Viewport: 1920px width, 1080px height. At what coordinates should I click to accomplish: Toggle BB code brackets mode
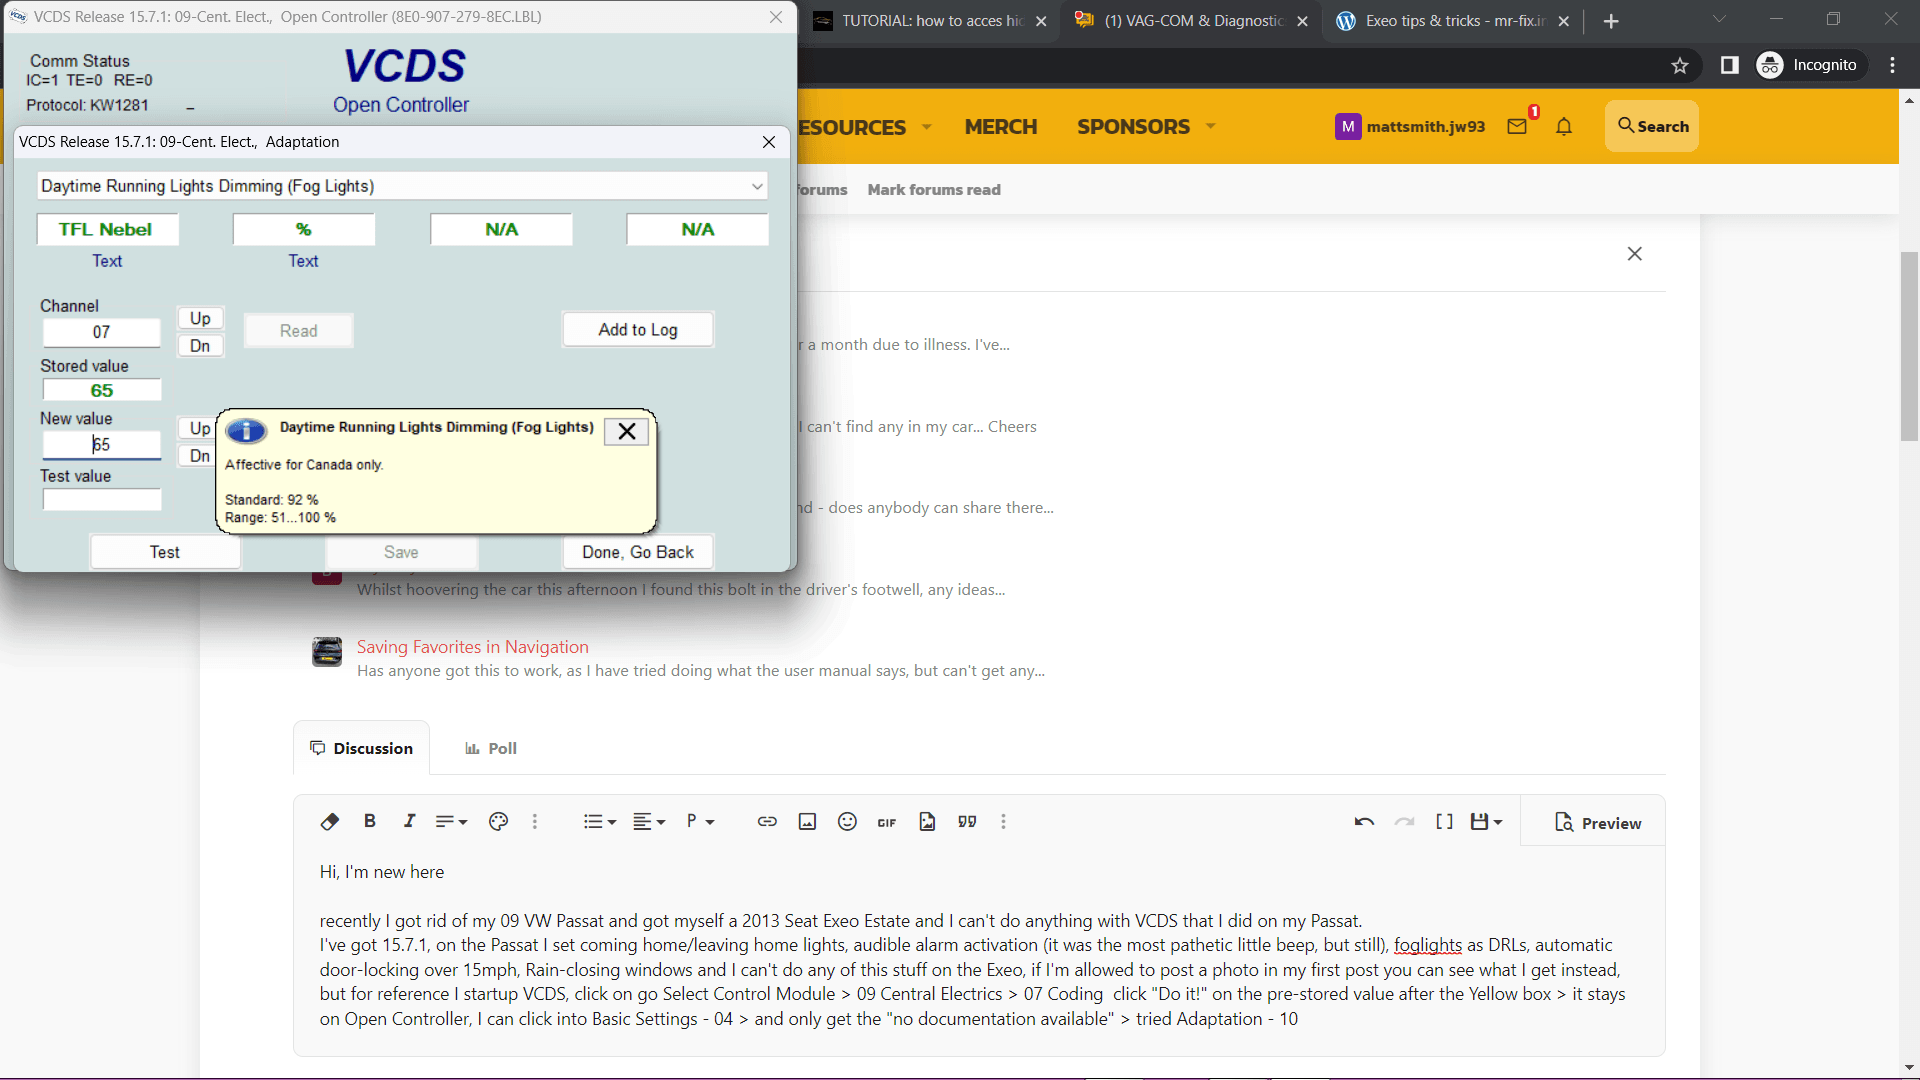click(1444, 821)
